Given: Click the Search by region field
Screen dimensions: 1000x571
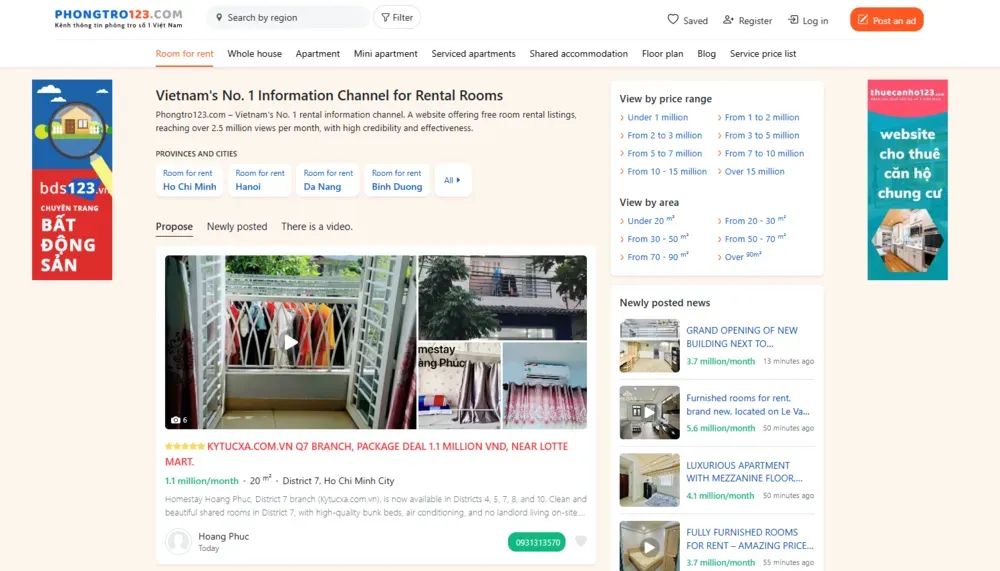Looking at the screenshot, I should (288, 18).
